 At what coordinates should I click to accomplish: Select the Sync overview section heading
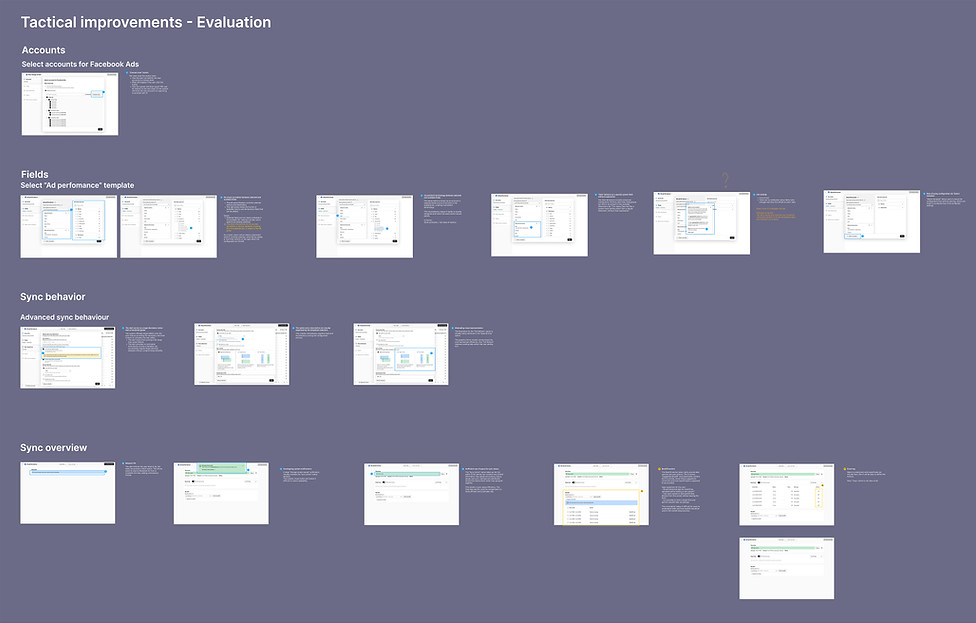54,448
